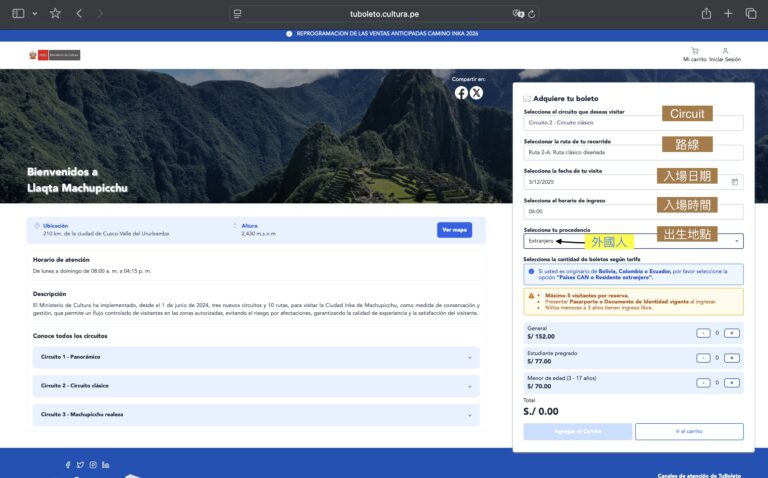Increase General ticket count with plus button
Screen dimensions: 768x478
[x=731, y=333]
